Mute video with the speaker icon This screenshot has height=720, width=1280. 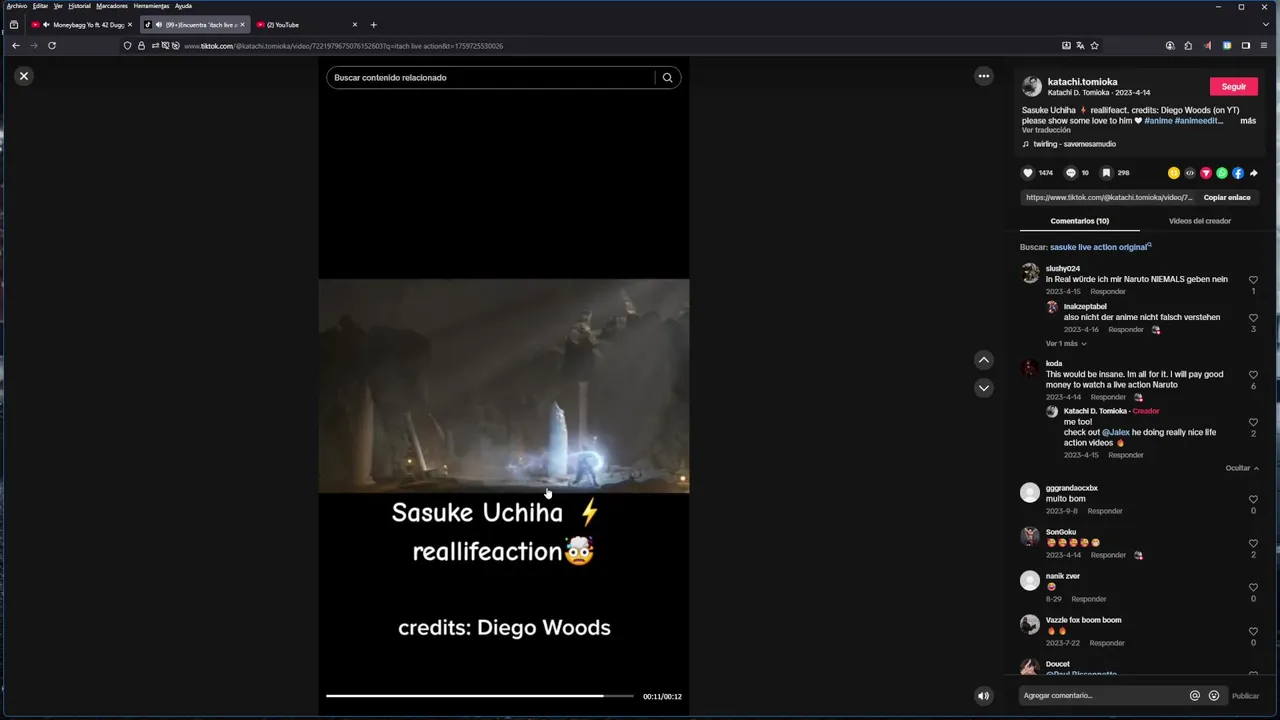tap(984, 696)
